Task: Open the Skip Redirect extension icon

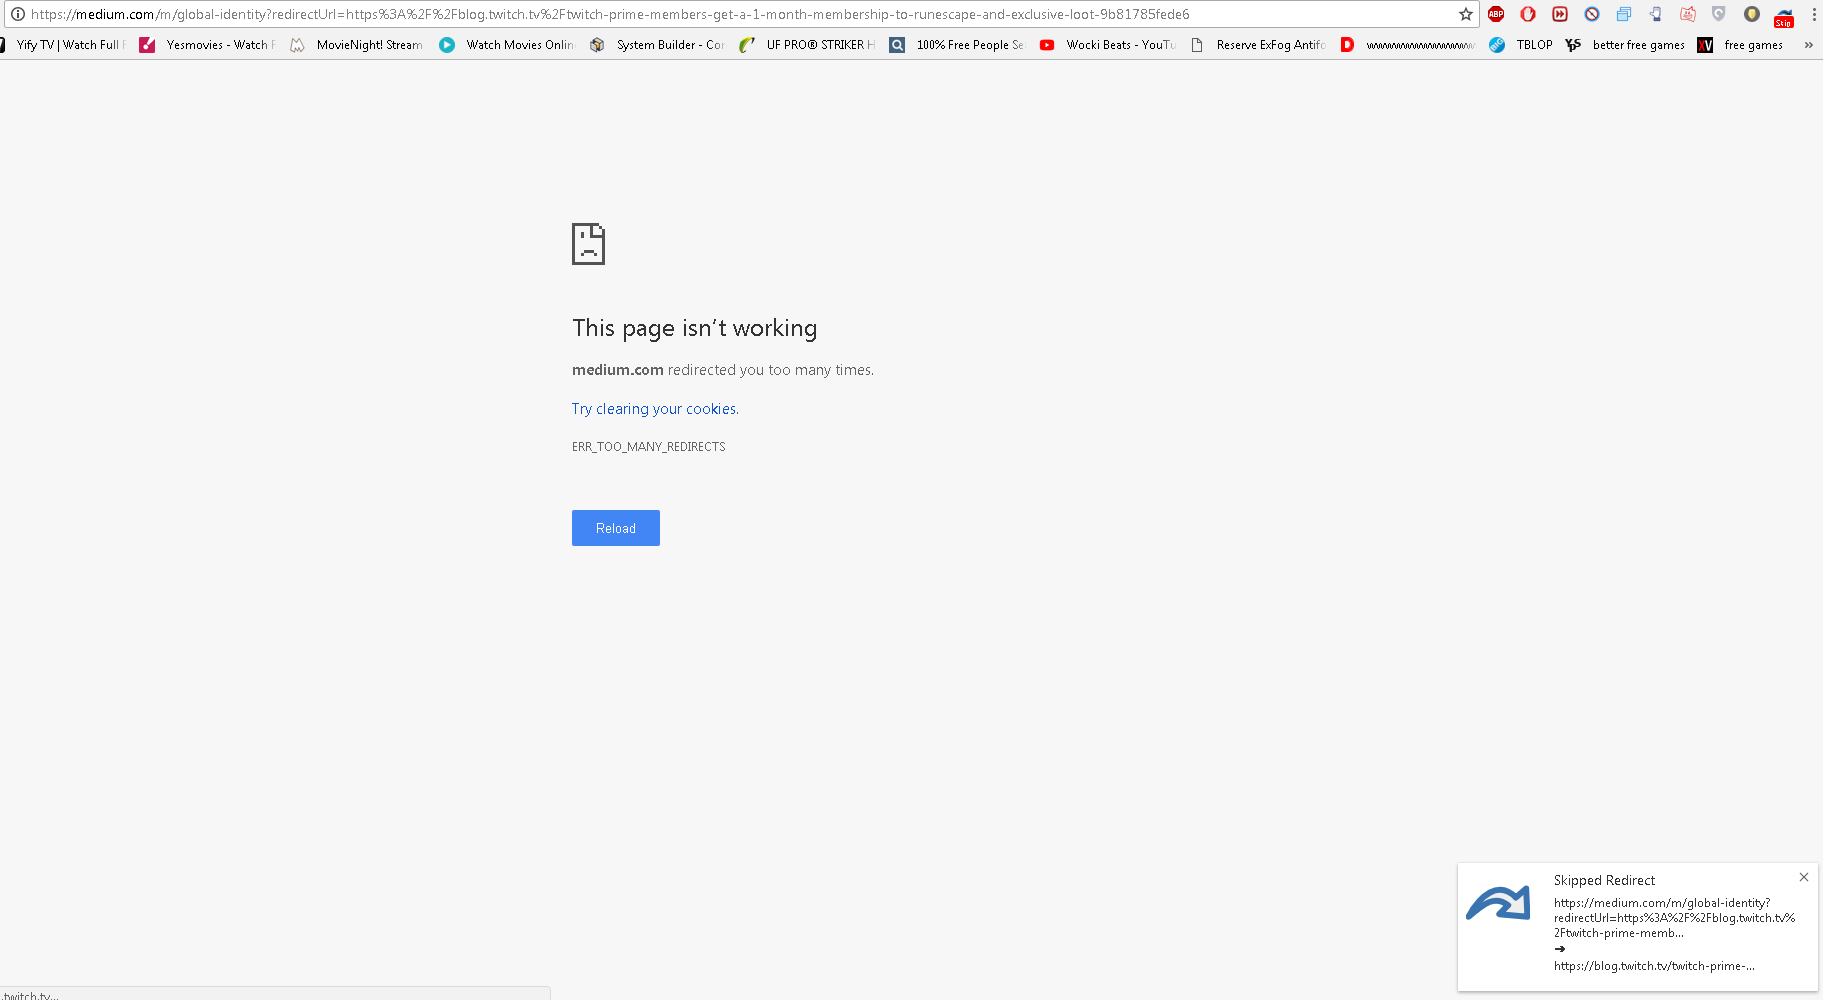Action: (x=1784, y=16)
